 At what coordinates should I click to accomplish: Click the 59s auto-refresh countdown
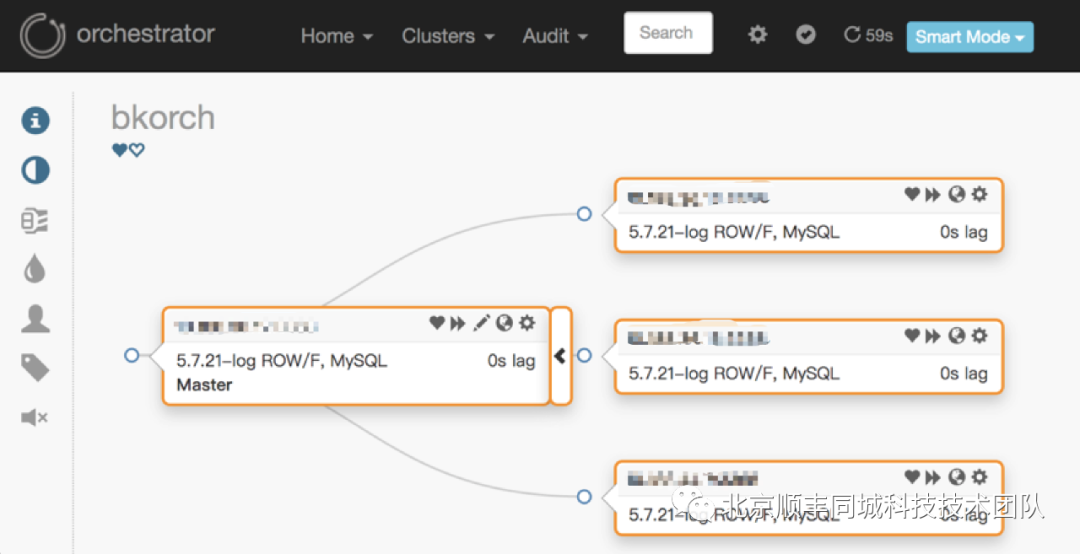(x=869, y=34)
